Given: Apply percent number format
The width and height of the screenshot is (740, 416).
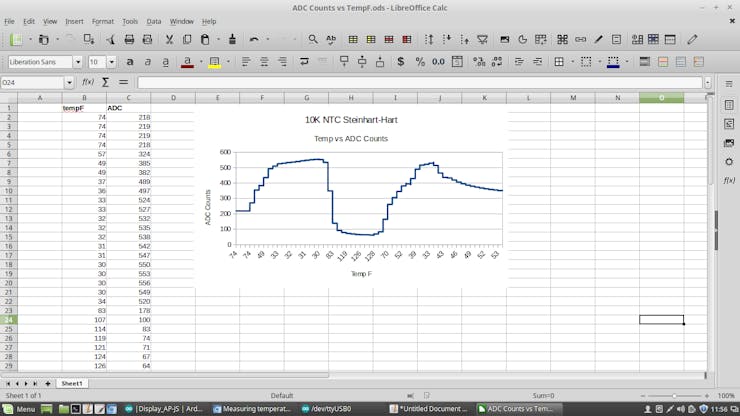Looking at the screenshot, I should (x=419, y=61).
